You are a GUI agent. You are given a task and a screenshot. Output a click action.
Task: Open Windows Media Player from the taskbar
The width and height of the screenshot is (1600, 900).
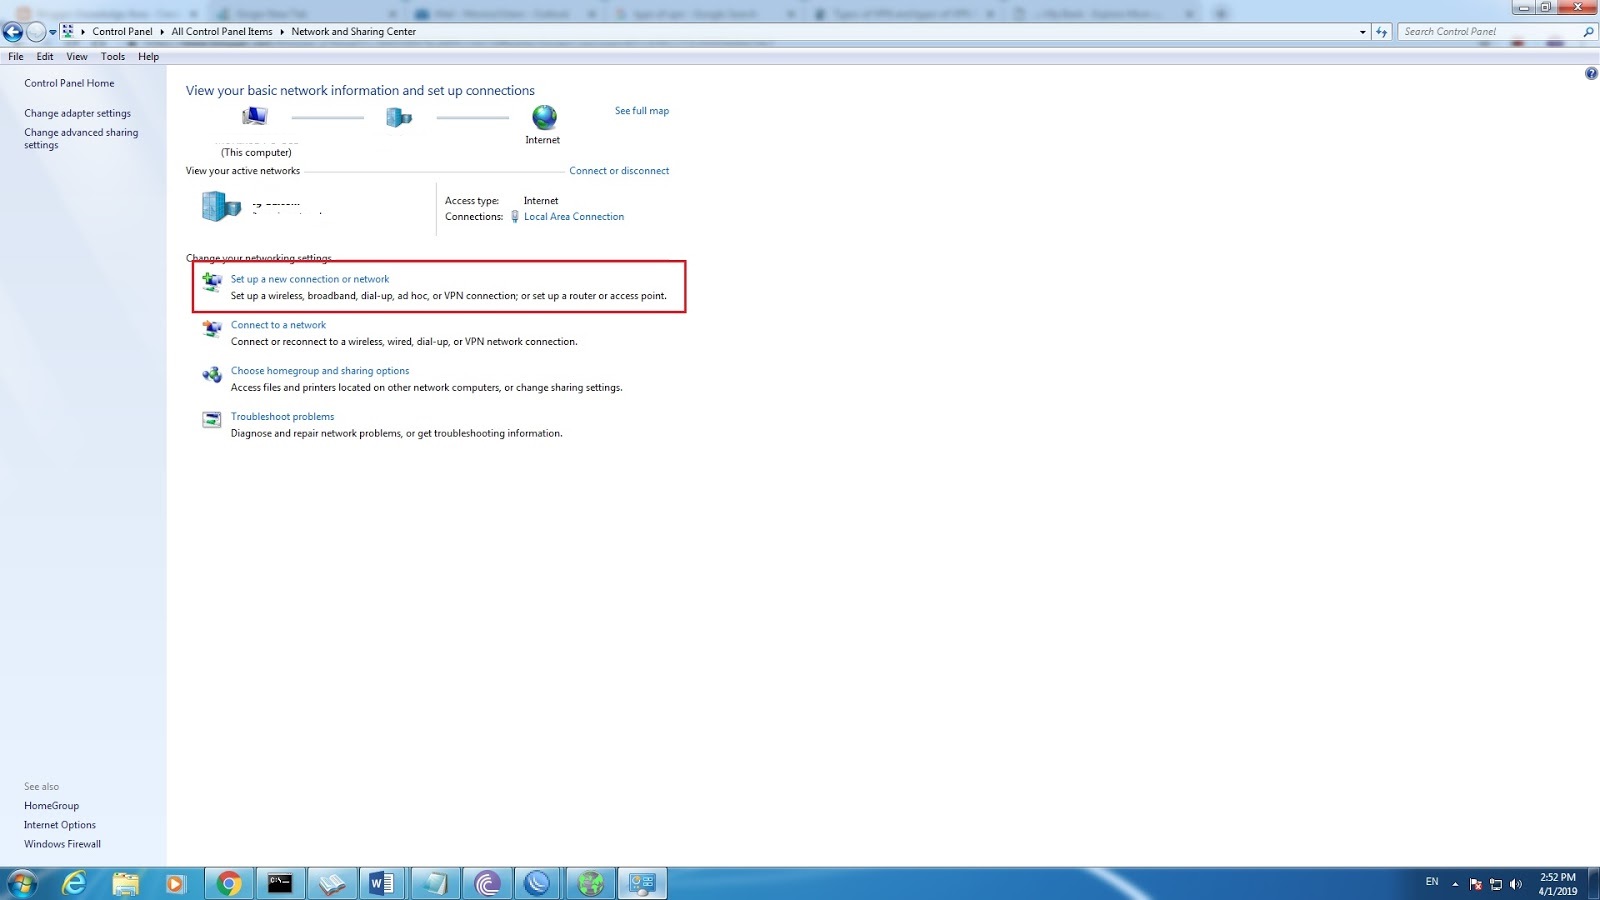point(176,883)
